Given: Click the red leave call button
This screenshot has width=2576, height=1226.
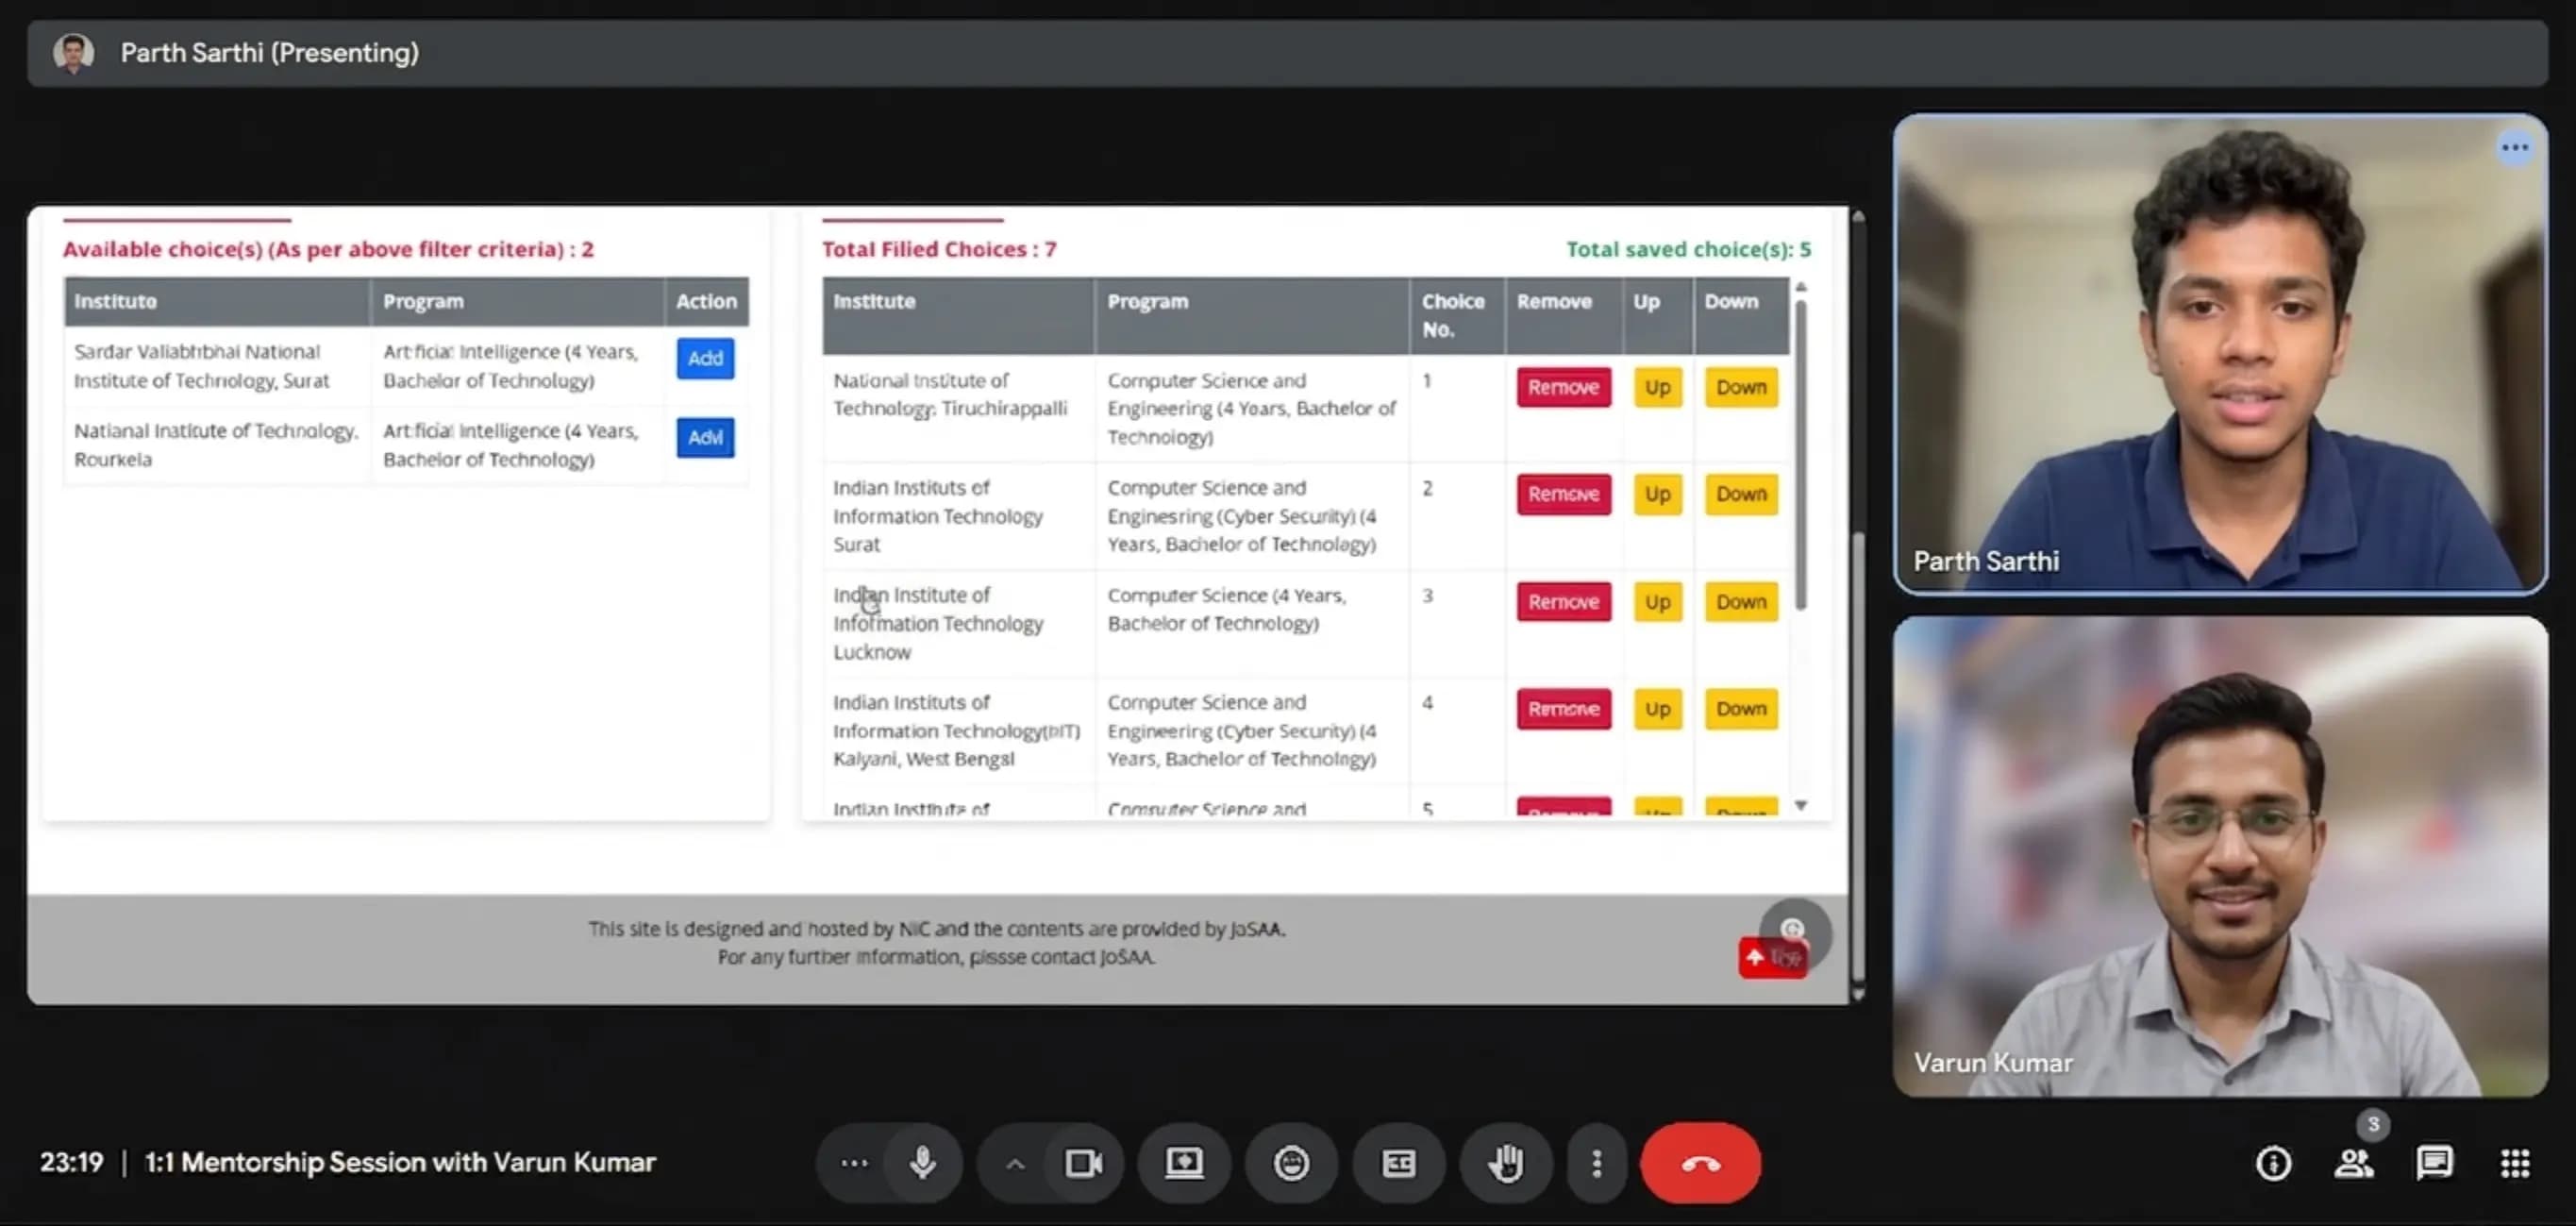Looking at the screenshot, I should click(x=1700, y=1163).
